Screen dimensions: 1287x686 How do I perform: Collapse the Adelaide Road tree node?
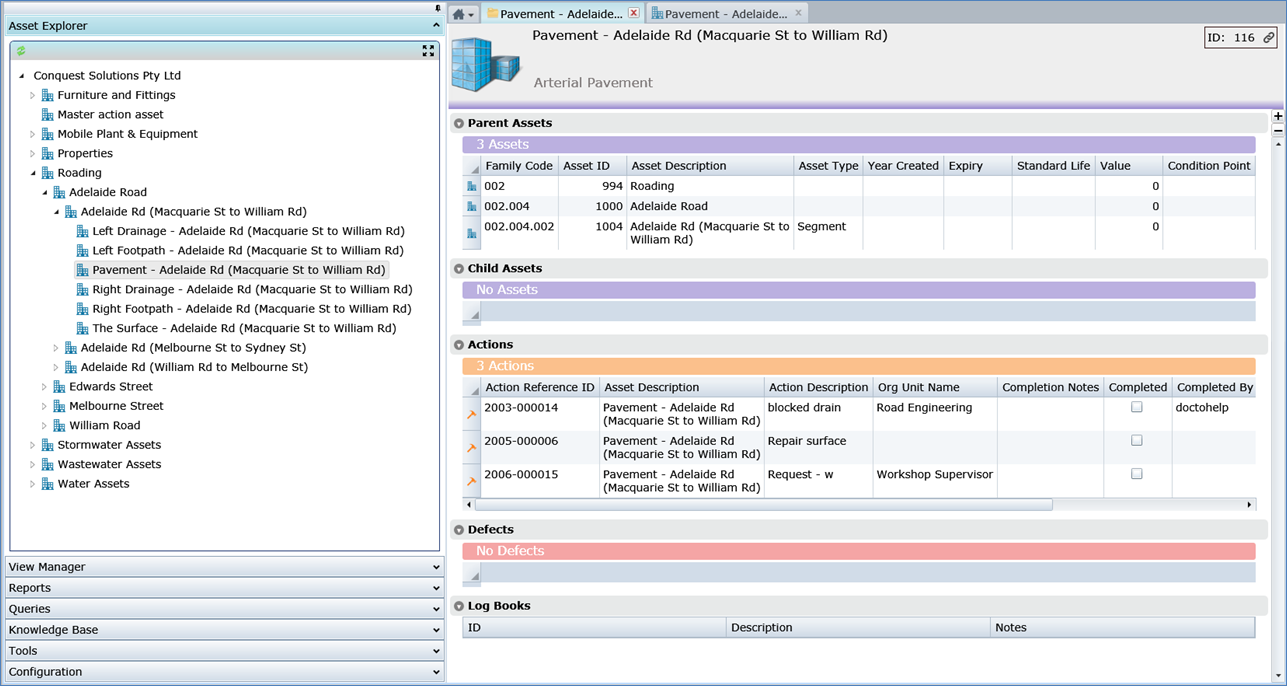pyautogui.click(x=45, y=193)
